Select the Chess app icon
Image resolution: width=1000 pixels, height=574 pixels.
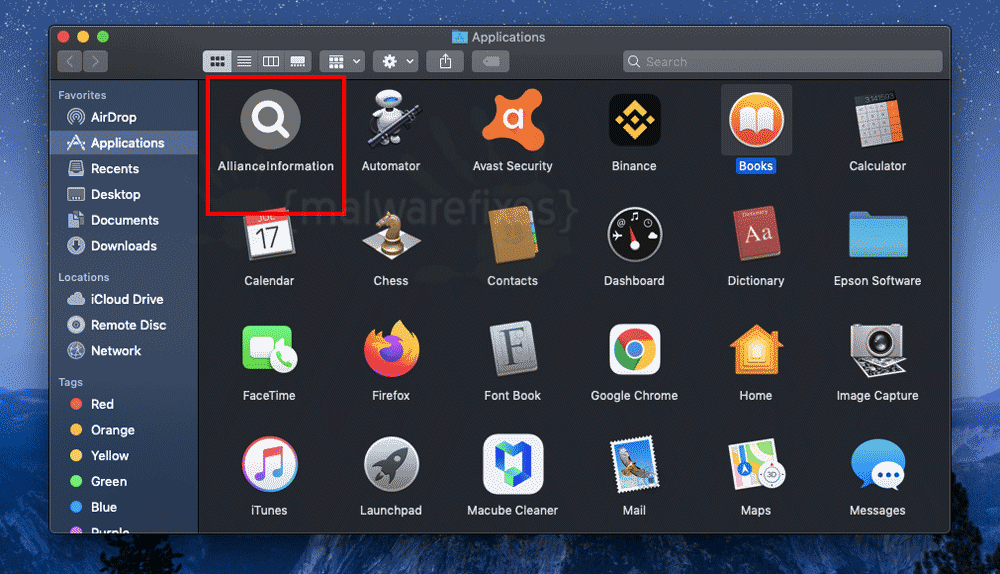(391, 235)
